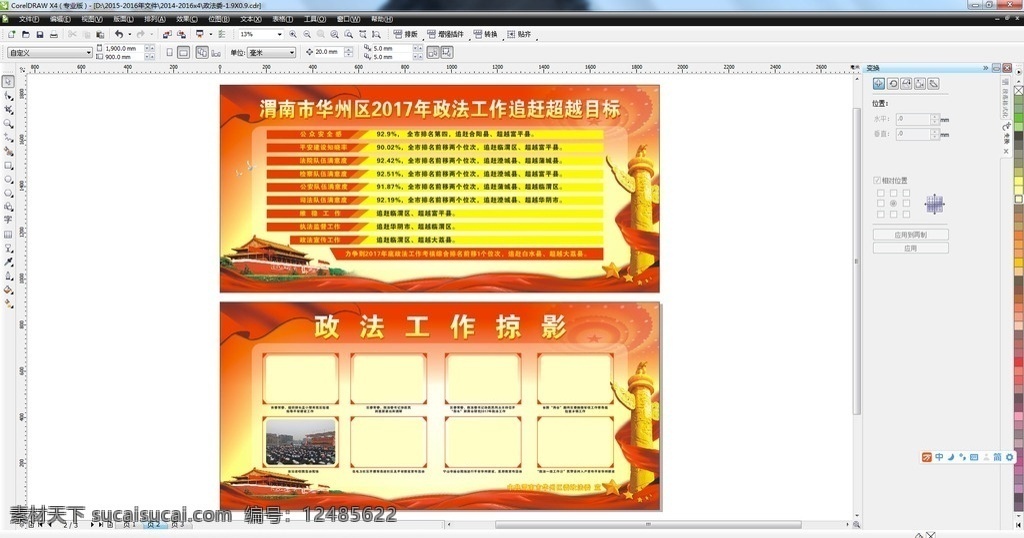
Task: Undo the last action
Action: pyautogui.click(x=119, y=35)
